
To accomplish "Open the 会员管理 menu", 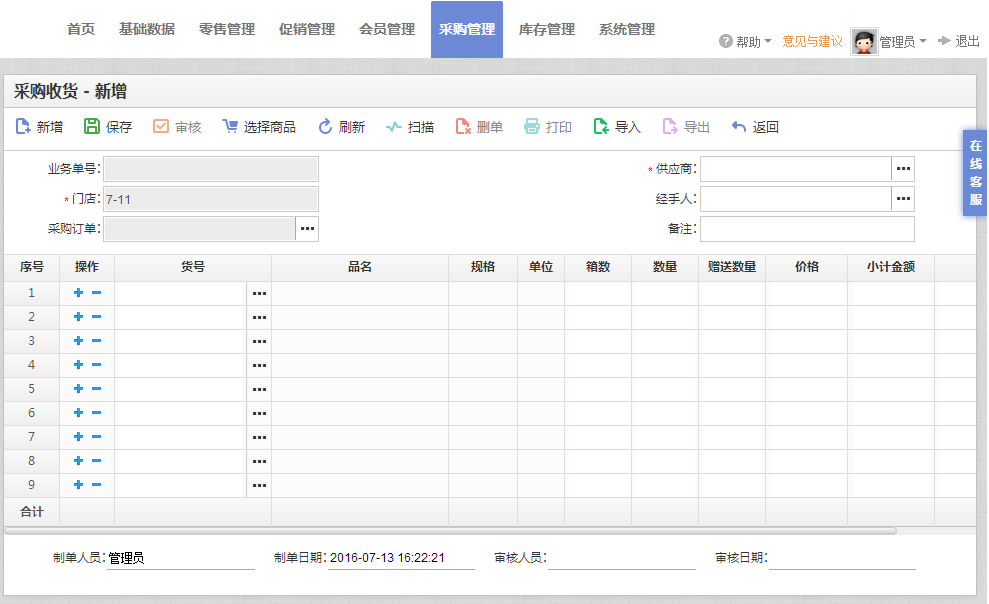I will (387, 29).
